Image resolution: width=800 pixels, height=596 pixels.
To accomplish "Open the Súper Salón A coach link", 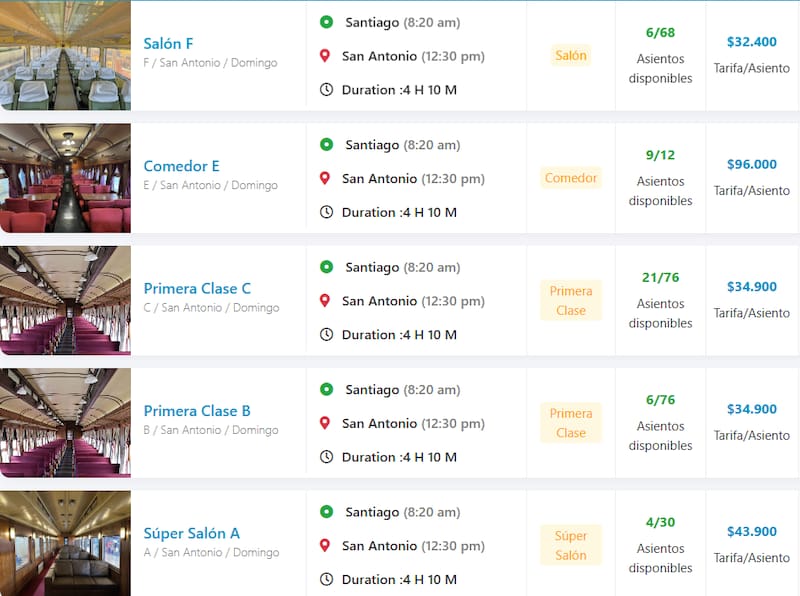I will pos(191,533).
